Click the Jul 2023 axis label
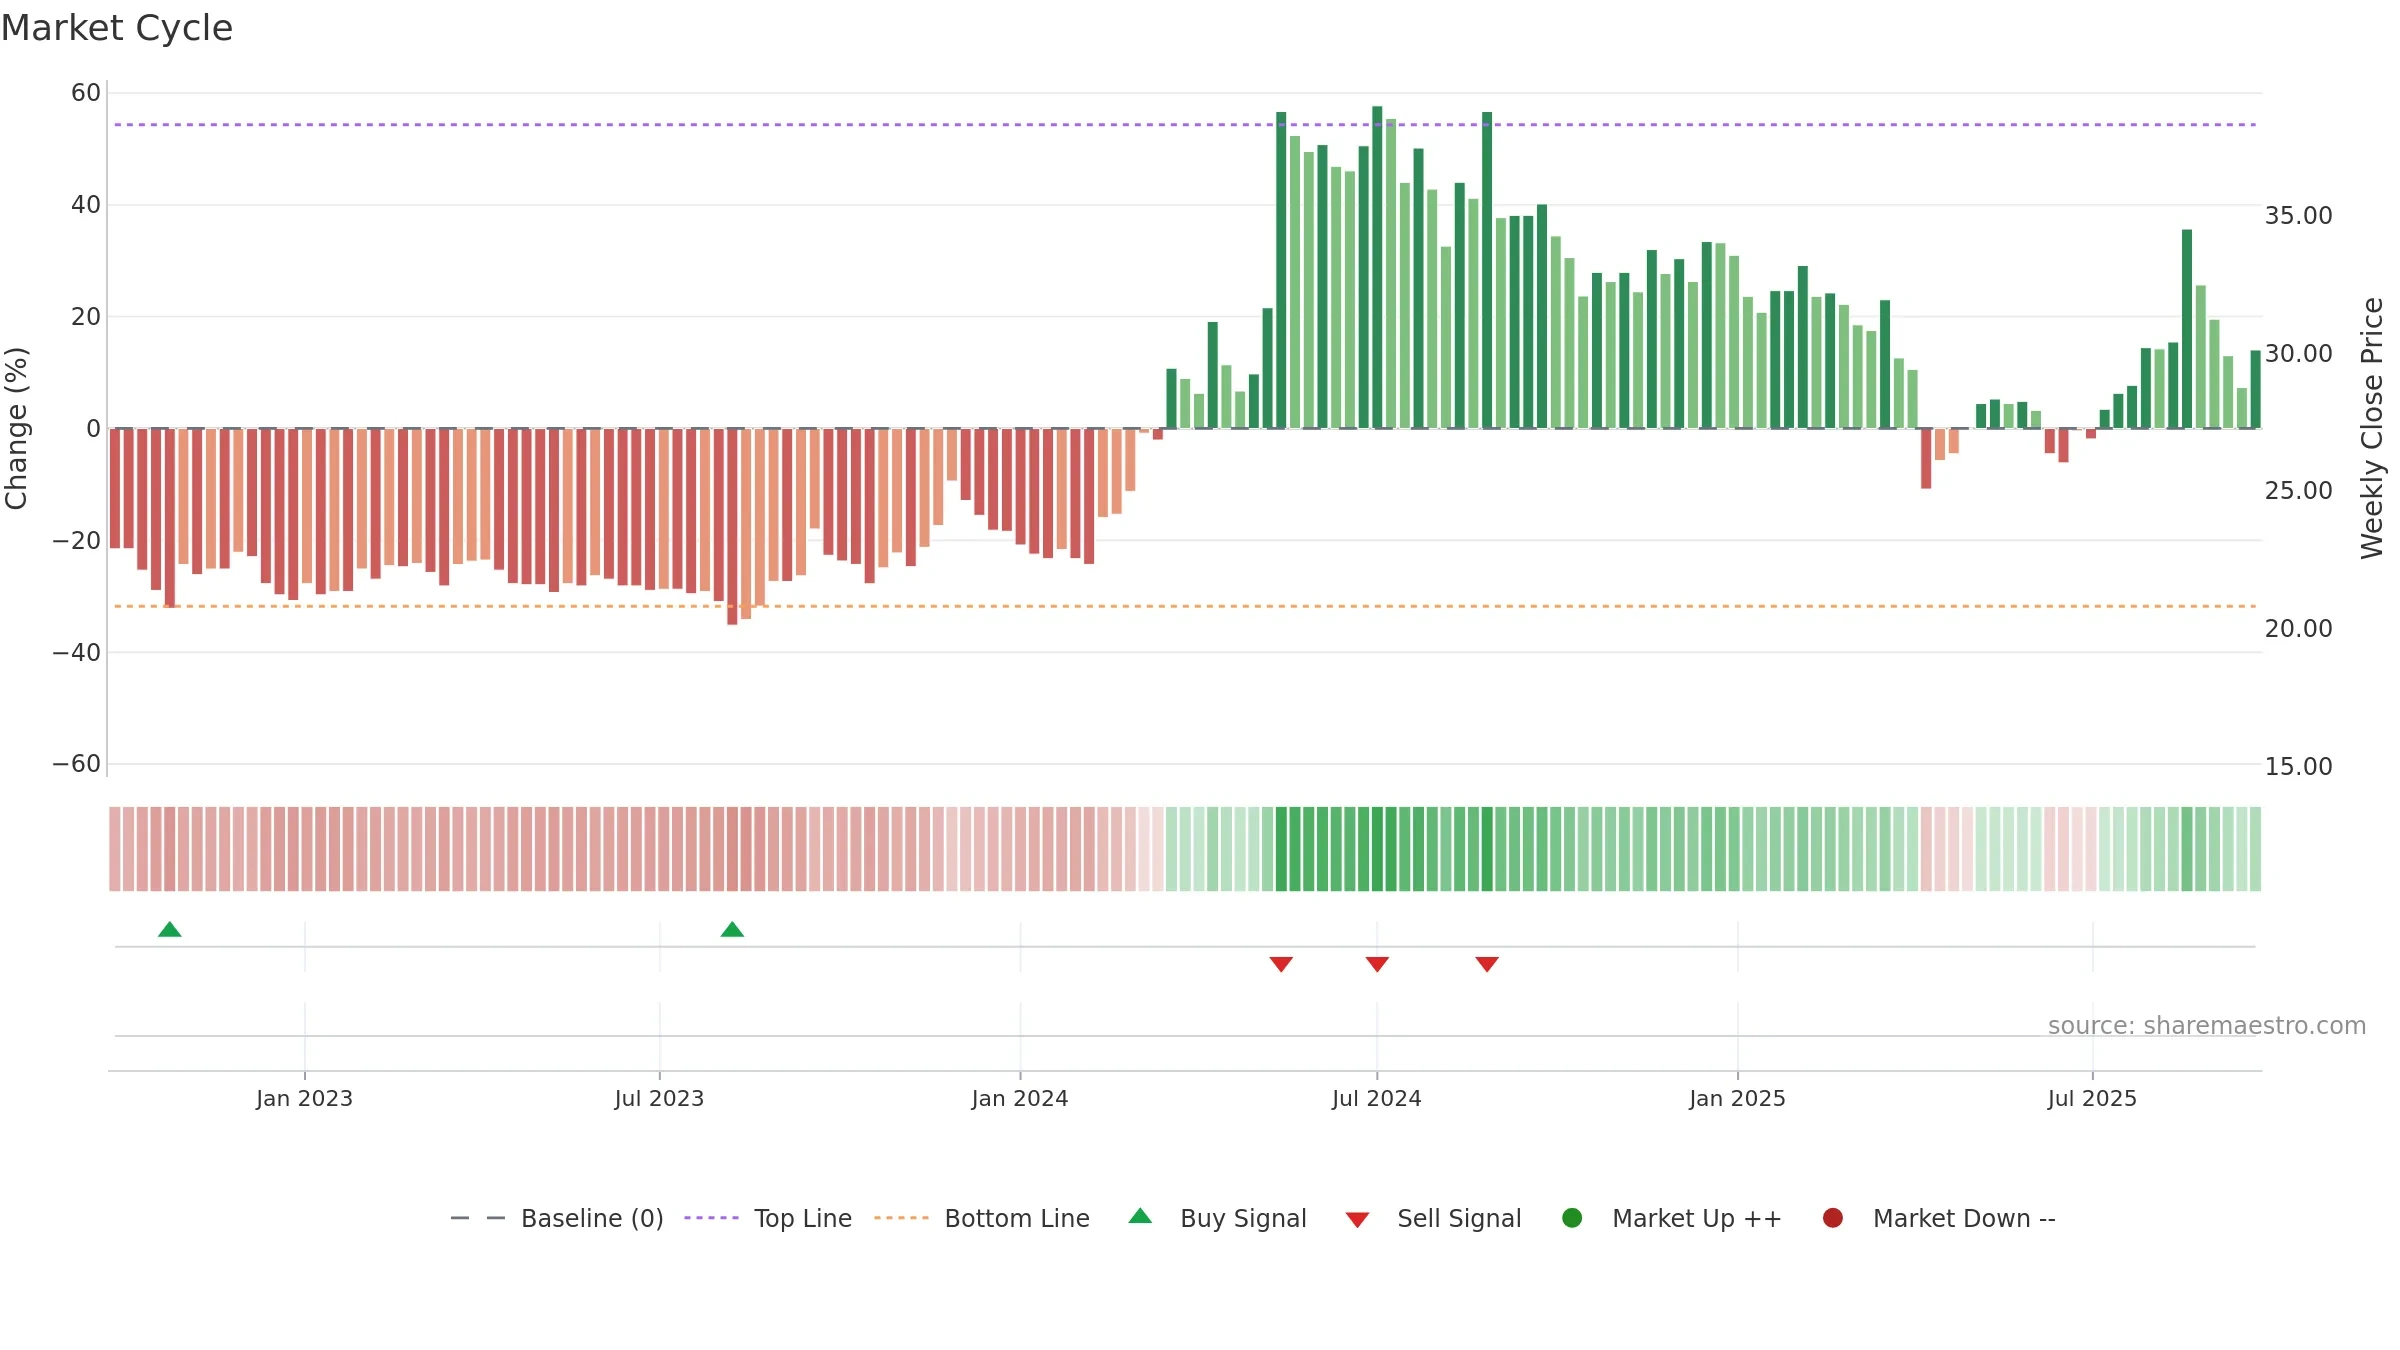This screenshot has width=2400, height=1350. 659,1099
